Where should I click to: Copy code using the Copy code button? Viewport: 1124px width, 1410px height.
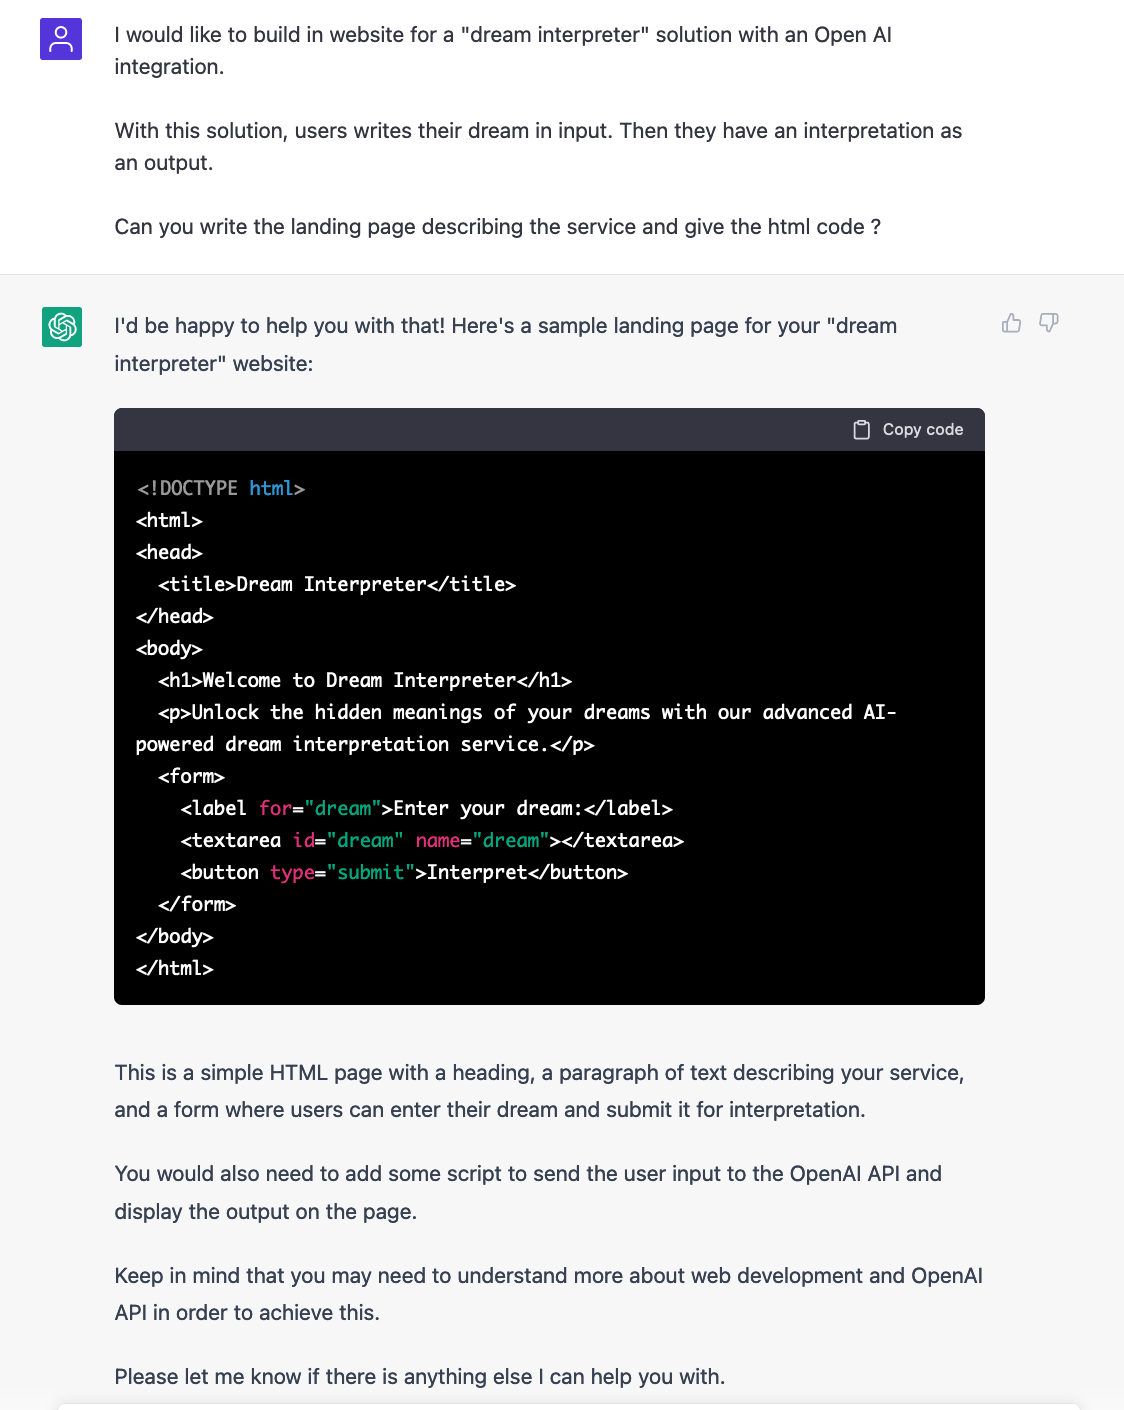[x=908, y=430]
